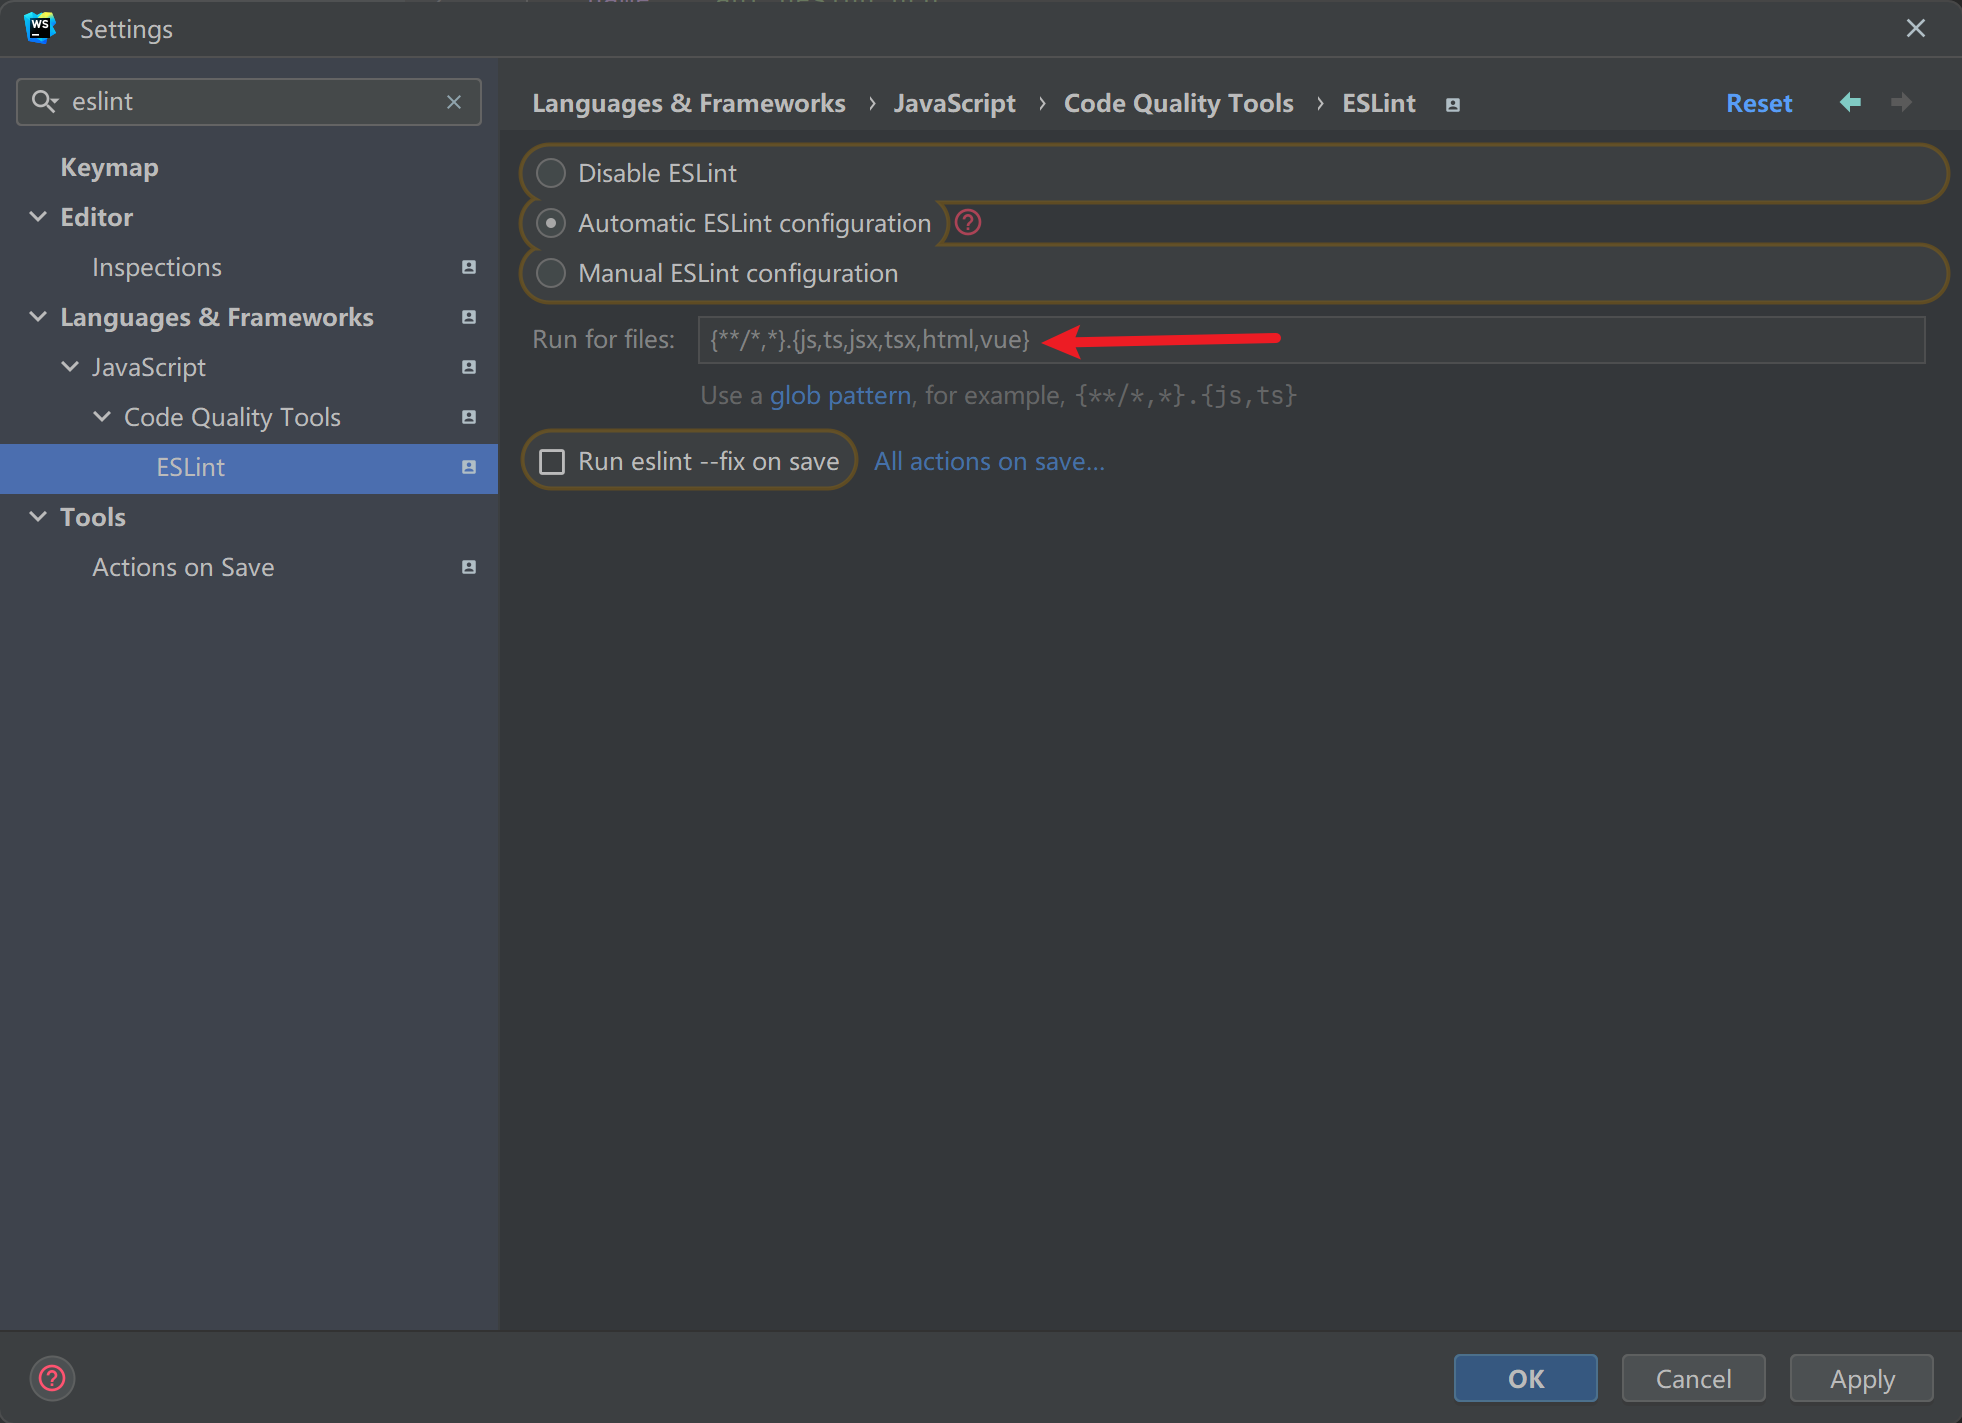Image resolution: width=1962 pixels, height=1423 pixels.
Task: Enable Run eslint --fix on save
Action: (x=552, y=461)
